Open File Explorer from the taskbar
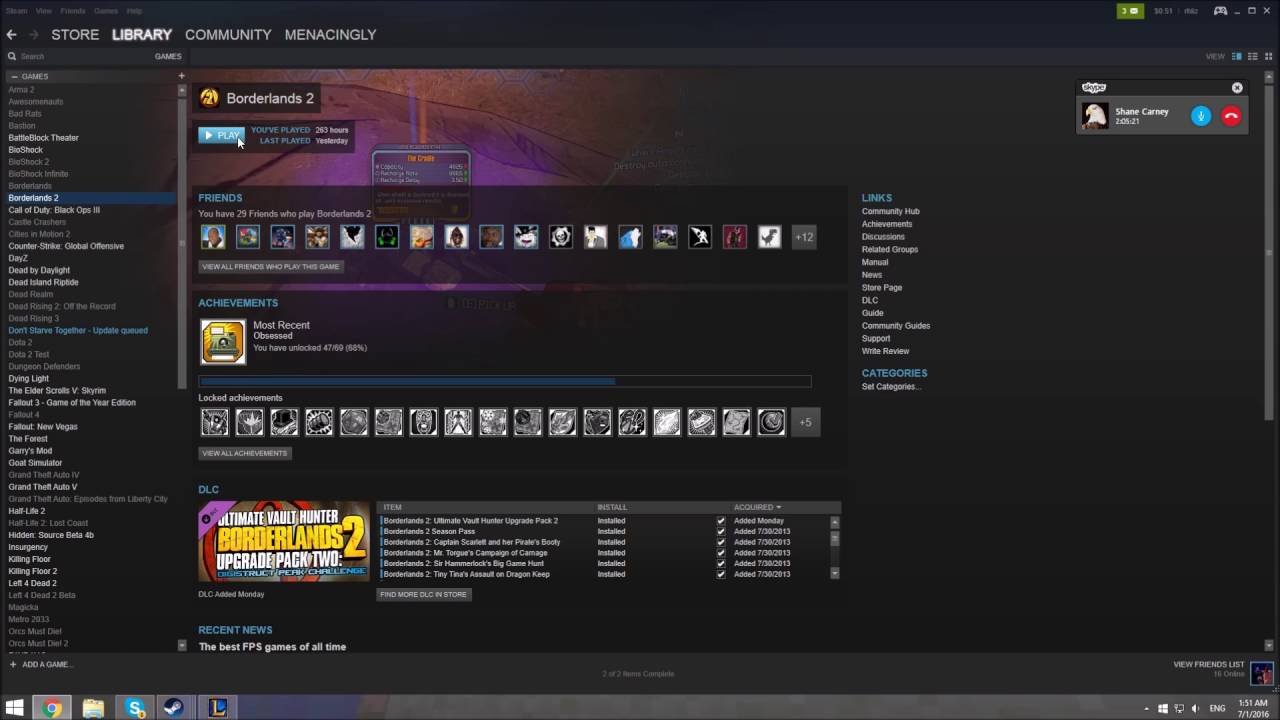The width and height of the screenshot is (1280, 720). point(93,708)
